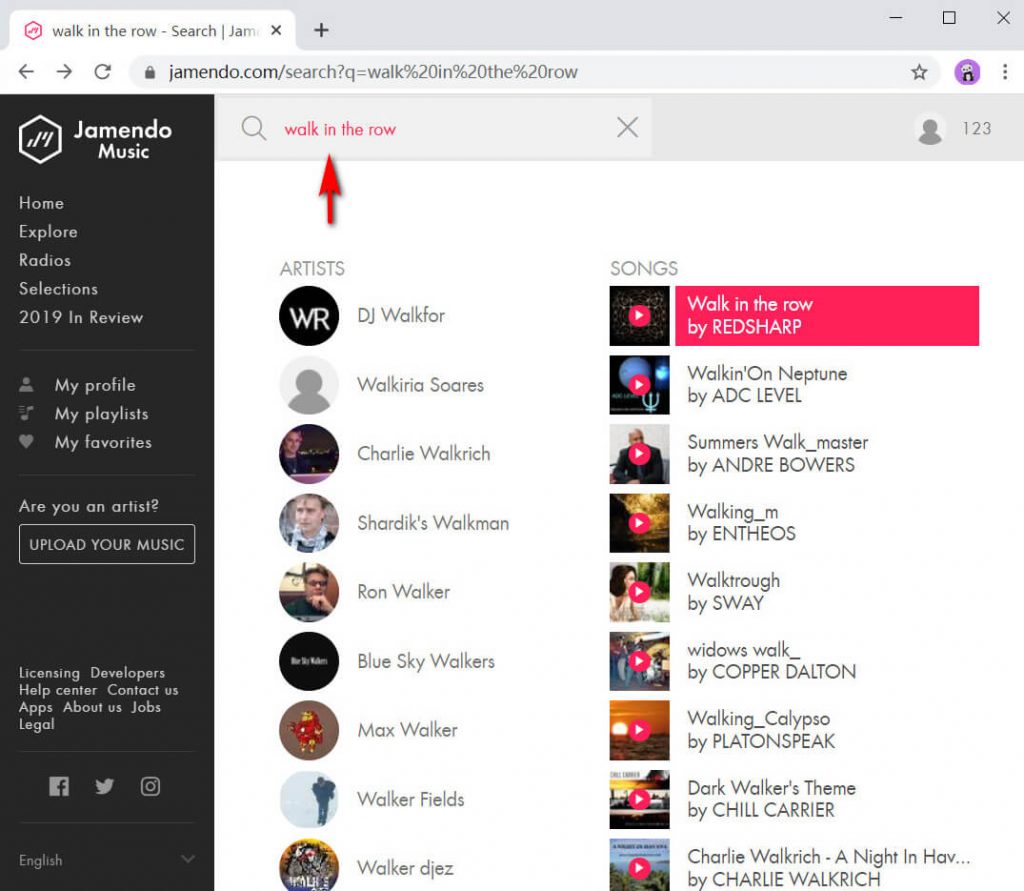Open the Twitter icon link
Viewport: 1024px width, 891px height.
coord(104,786)
